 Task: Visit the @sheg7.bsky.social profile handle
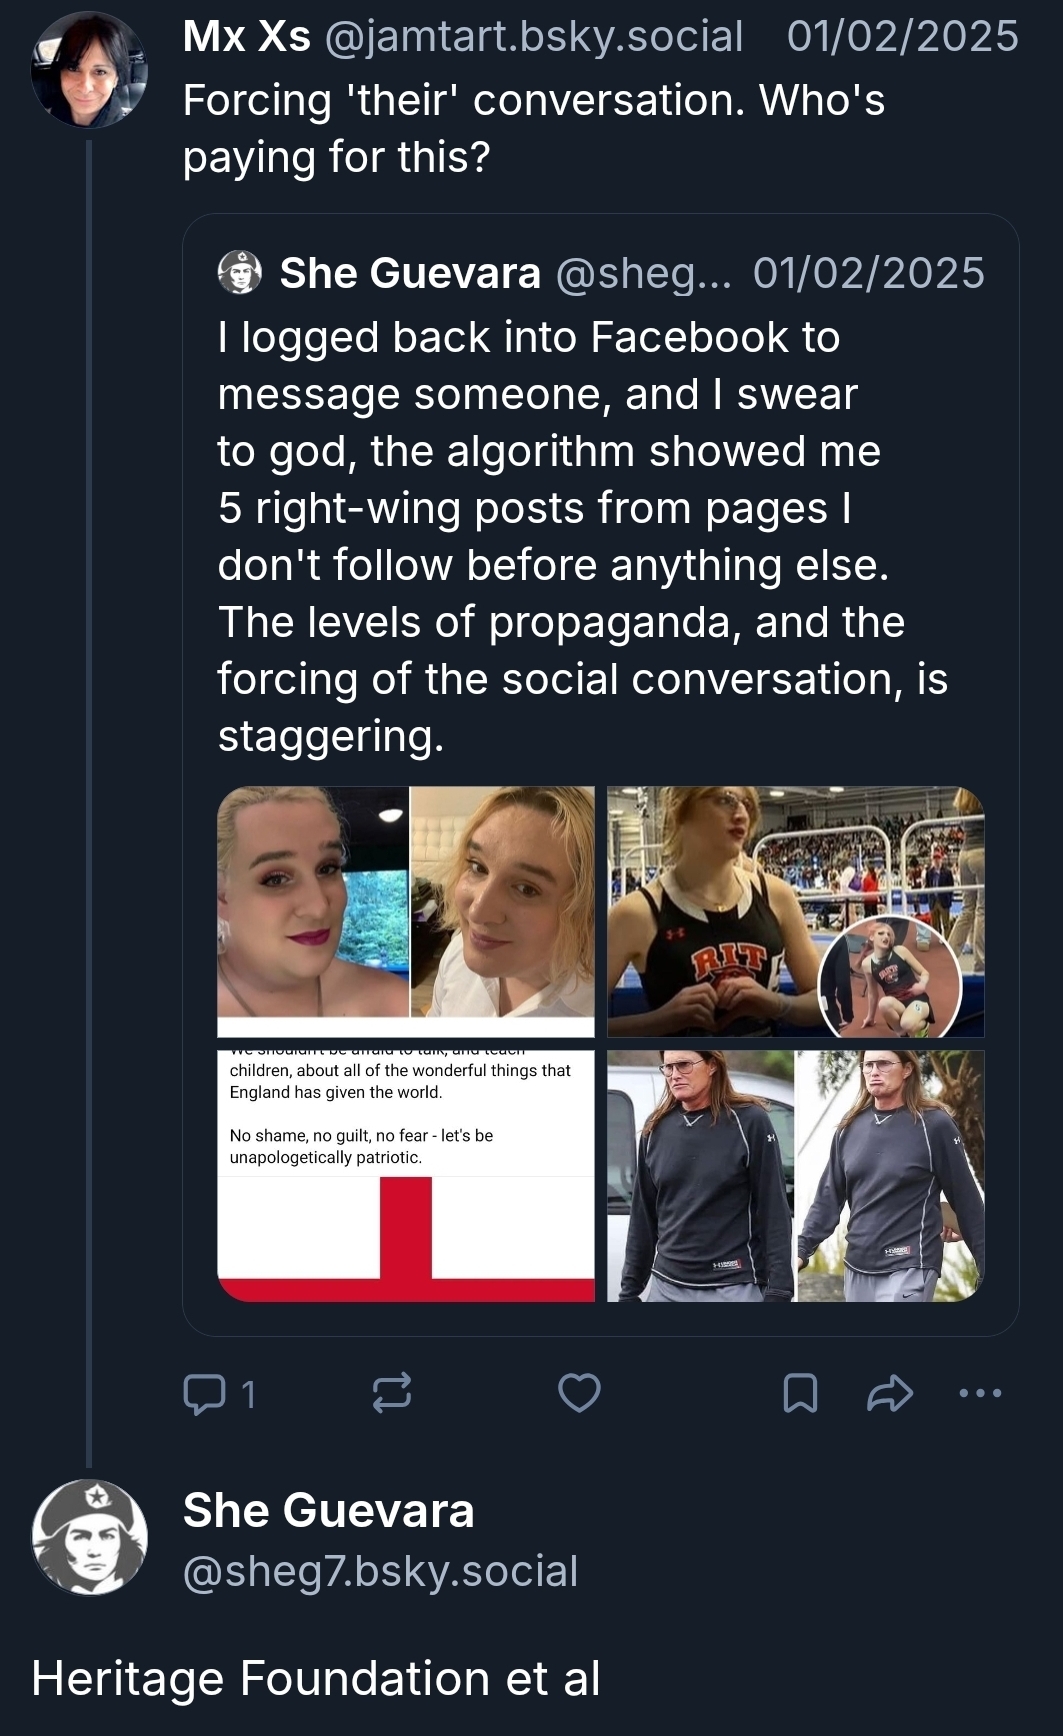pos(380,1571)
